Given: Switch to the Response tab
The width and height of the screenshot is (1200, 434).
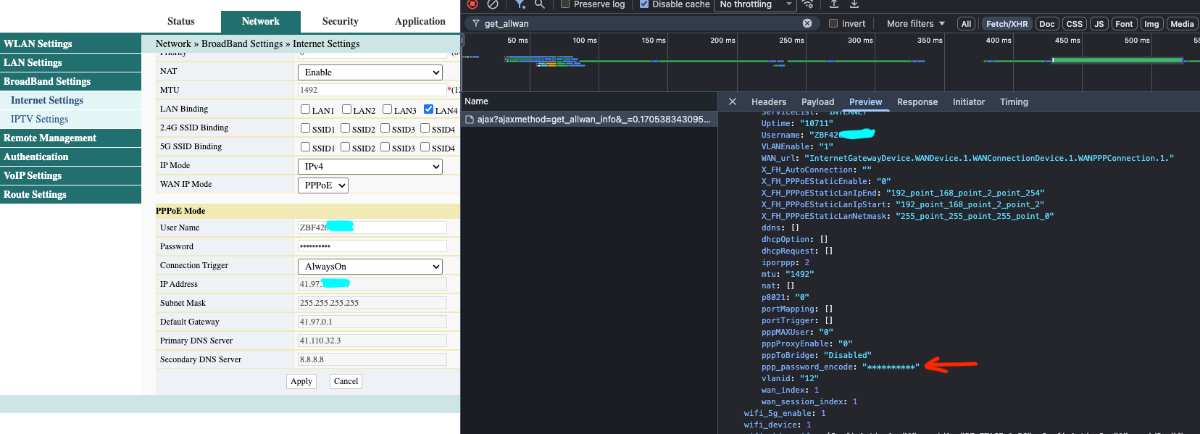Looking at the screenshot, I should pos(917,102).
